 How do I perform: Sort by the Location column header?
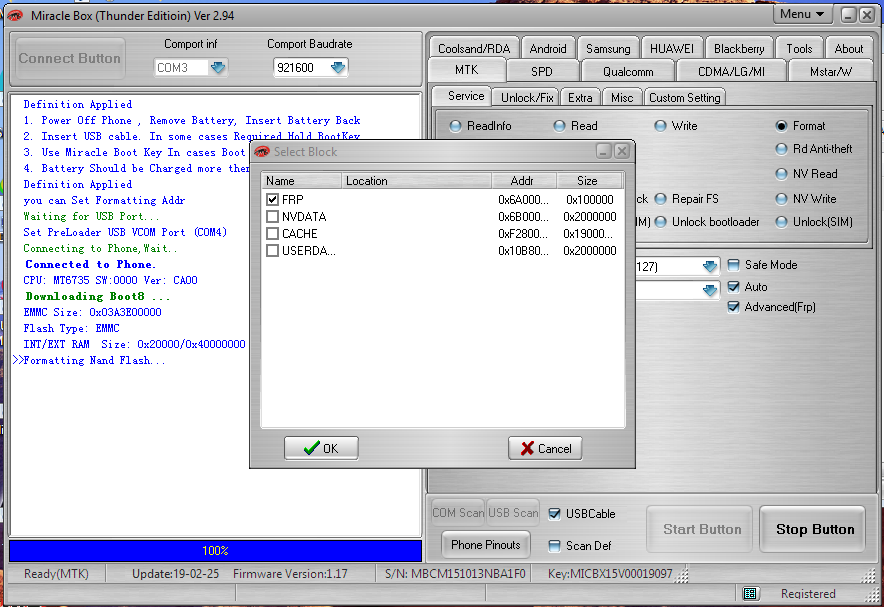point(416,181)
